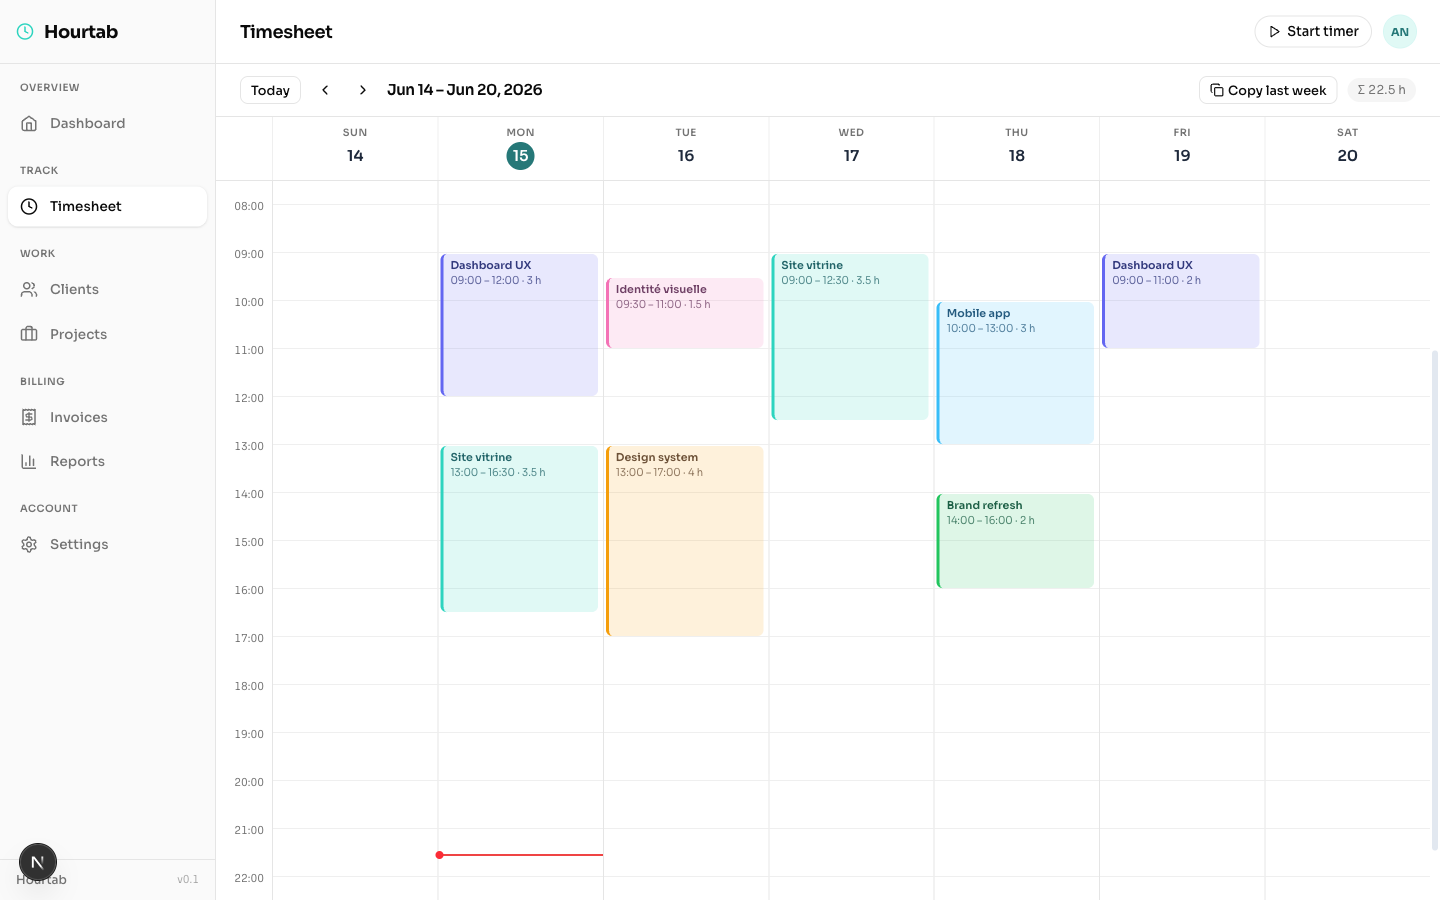This screenshot has height=900, width=1440.
Task: Click the 18:00 time label
Action: pos(249,686)
